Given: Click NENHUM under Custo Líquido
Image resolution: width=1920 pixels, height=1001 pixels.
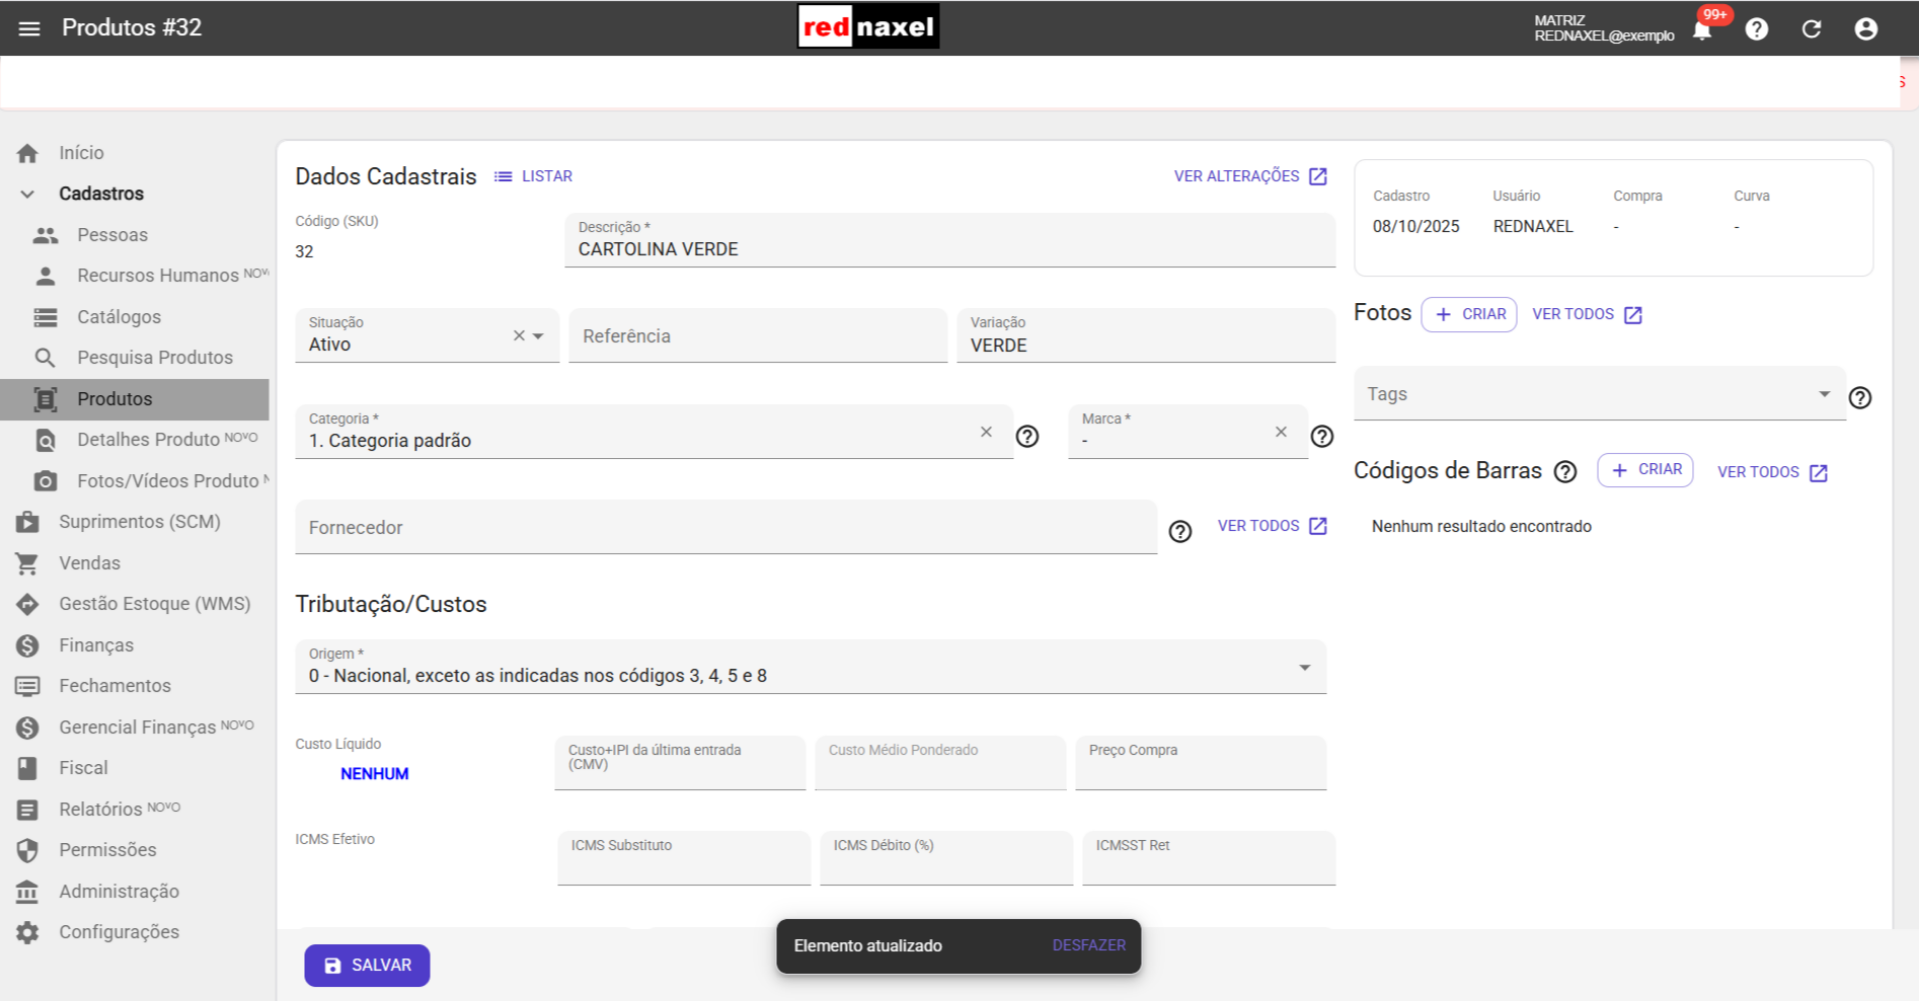Looking at the screenshot, I should pos(374,774).
